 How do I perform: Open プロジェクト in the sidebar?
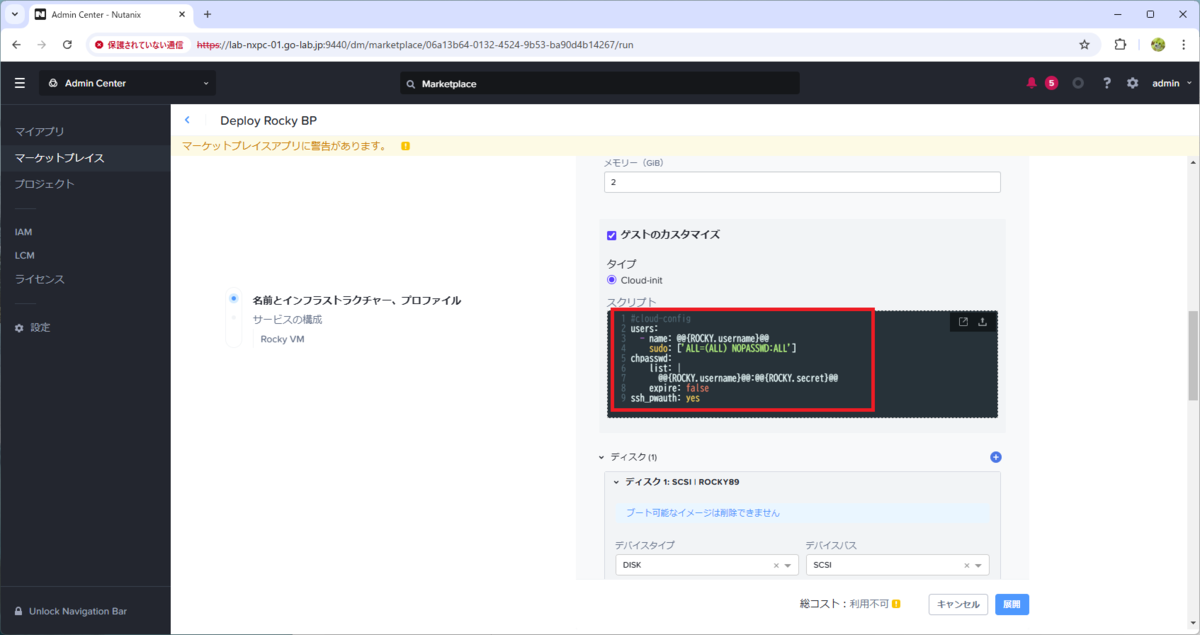click(45, 184)
